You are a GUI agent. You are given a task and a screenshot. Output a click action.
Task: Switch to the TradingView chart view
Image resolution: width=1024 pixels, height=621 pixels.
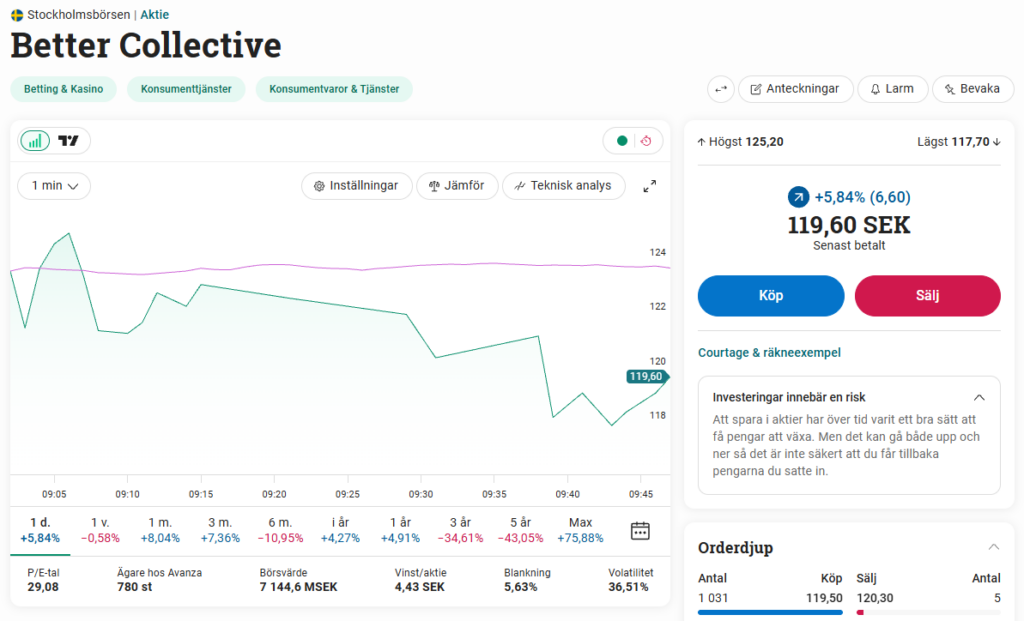click(66, 141)
